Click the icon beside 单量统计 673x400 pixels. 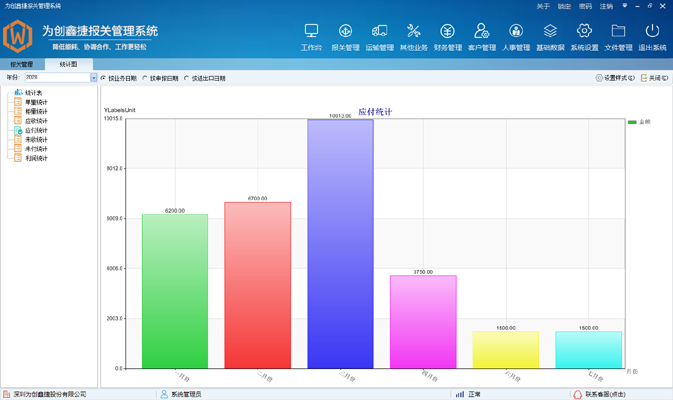click(x=18, y=102)
